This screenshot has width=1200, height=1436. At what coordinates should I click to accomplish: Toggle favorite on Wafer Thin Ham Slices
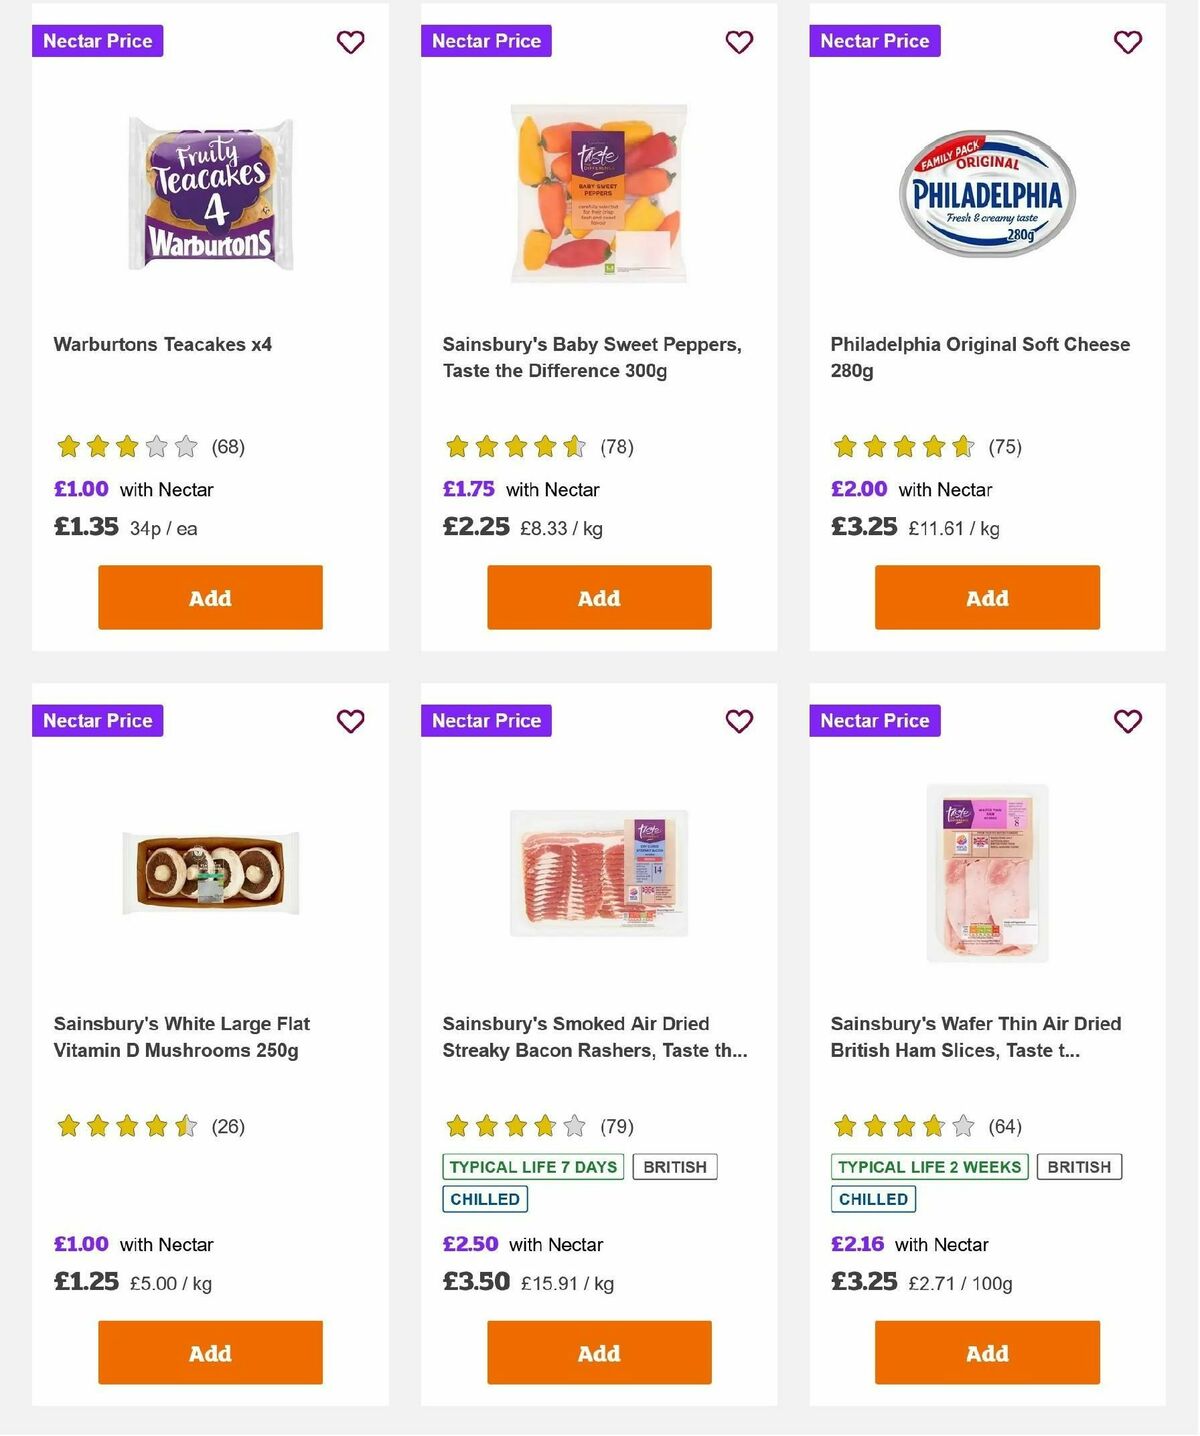pyautogui.click(x=1127, y=720)
